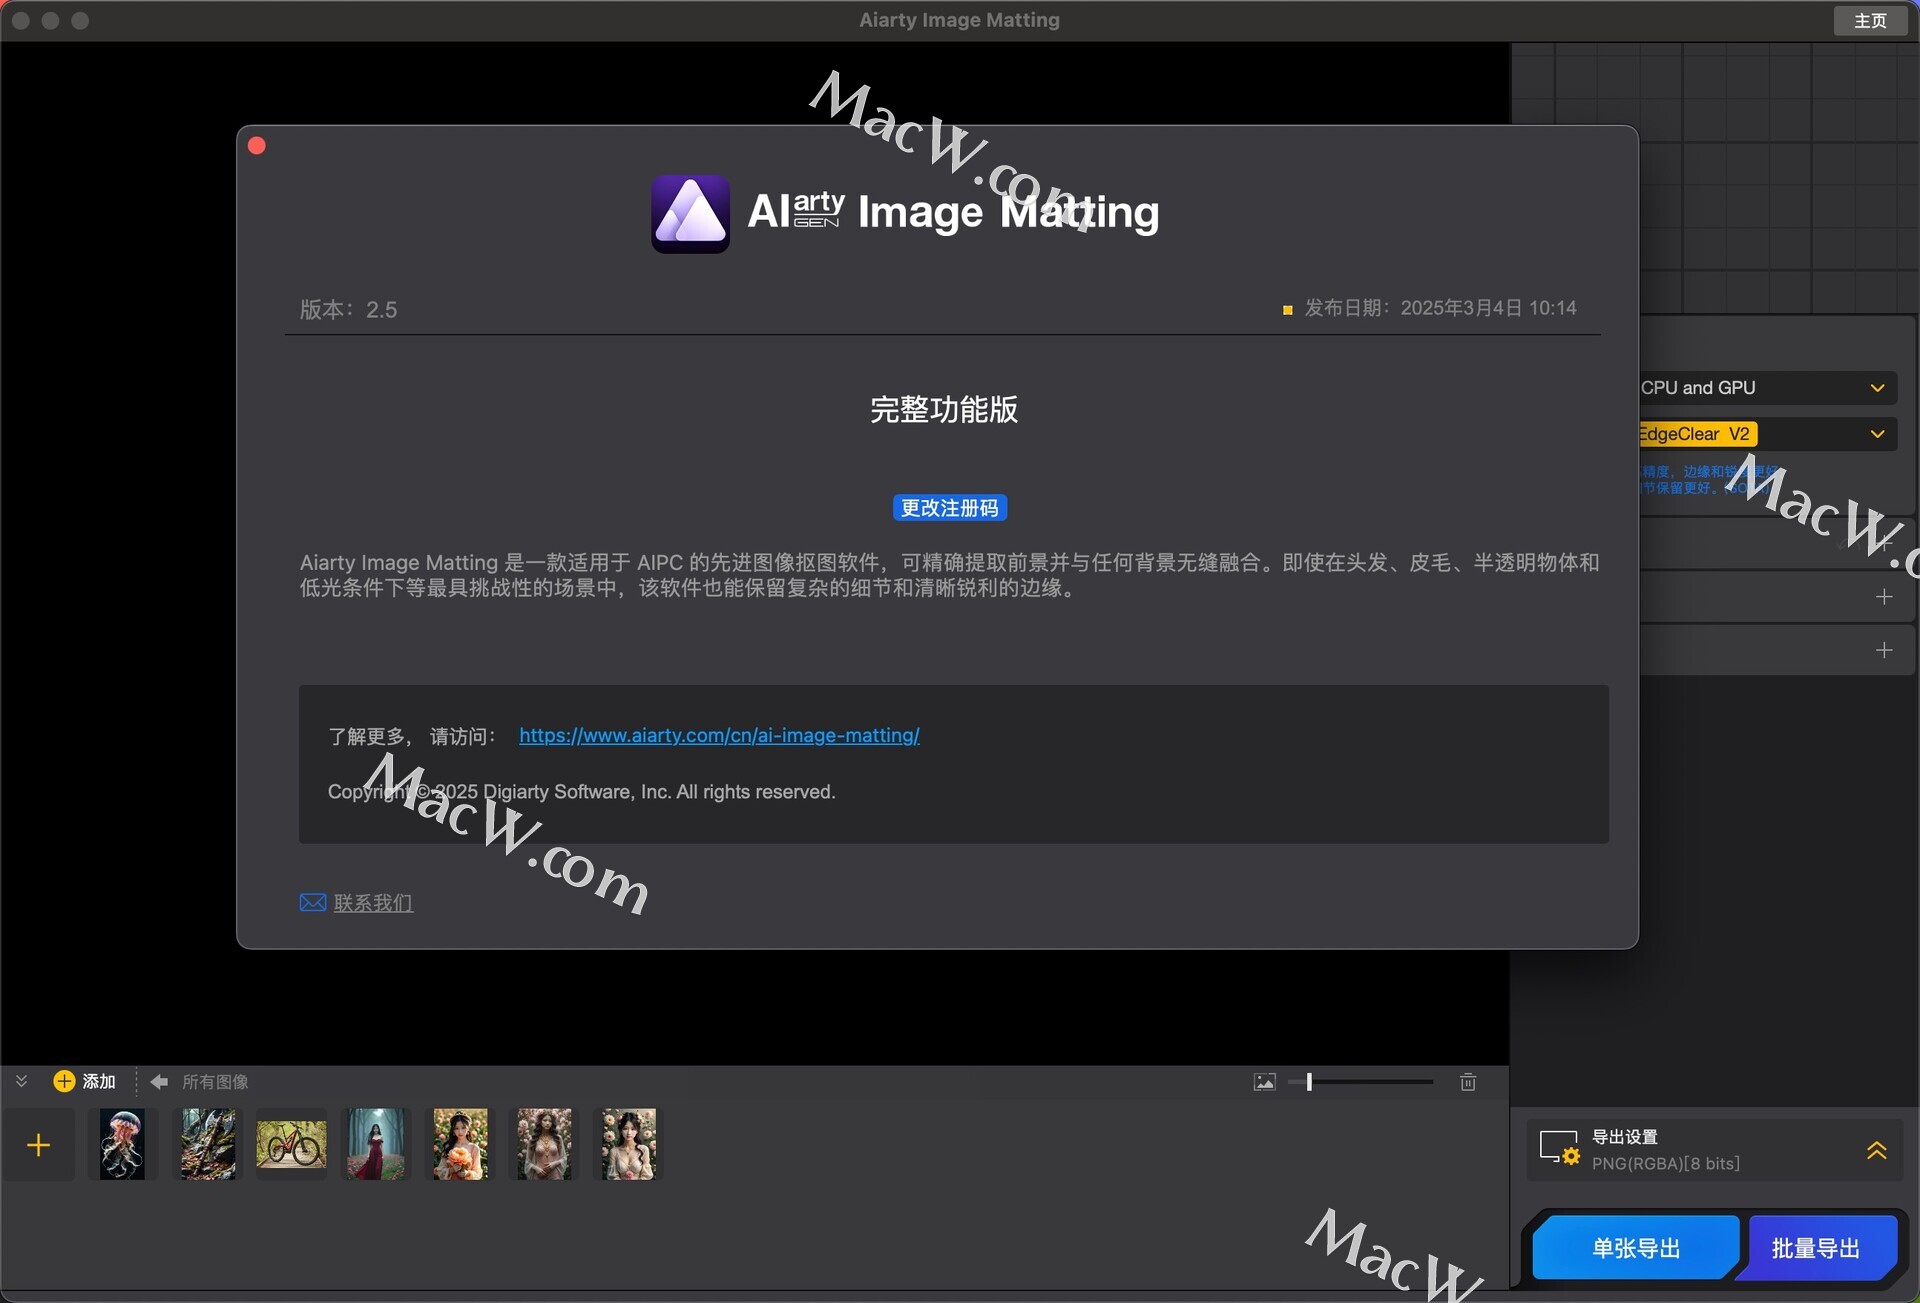Expand the 导出设置 panel chevron
This screenshot has height=1303, width=1920.
(1877, 1150)
